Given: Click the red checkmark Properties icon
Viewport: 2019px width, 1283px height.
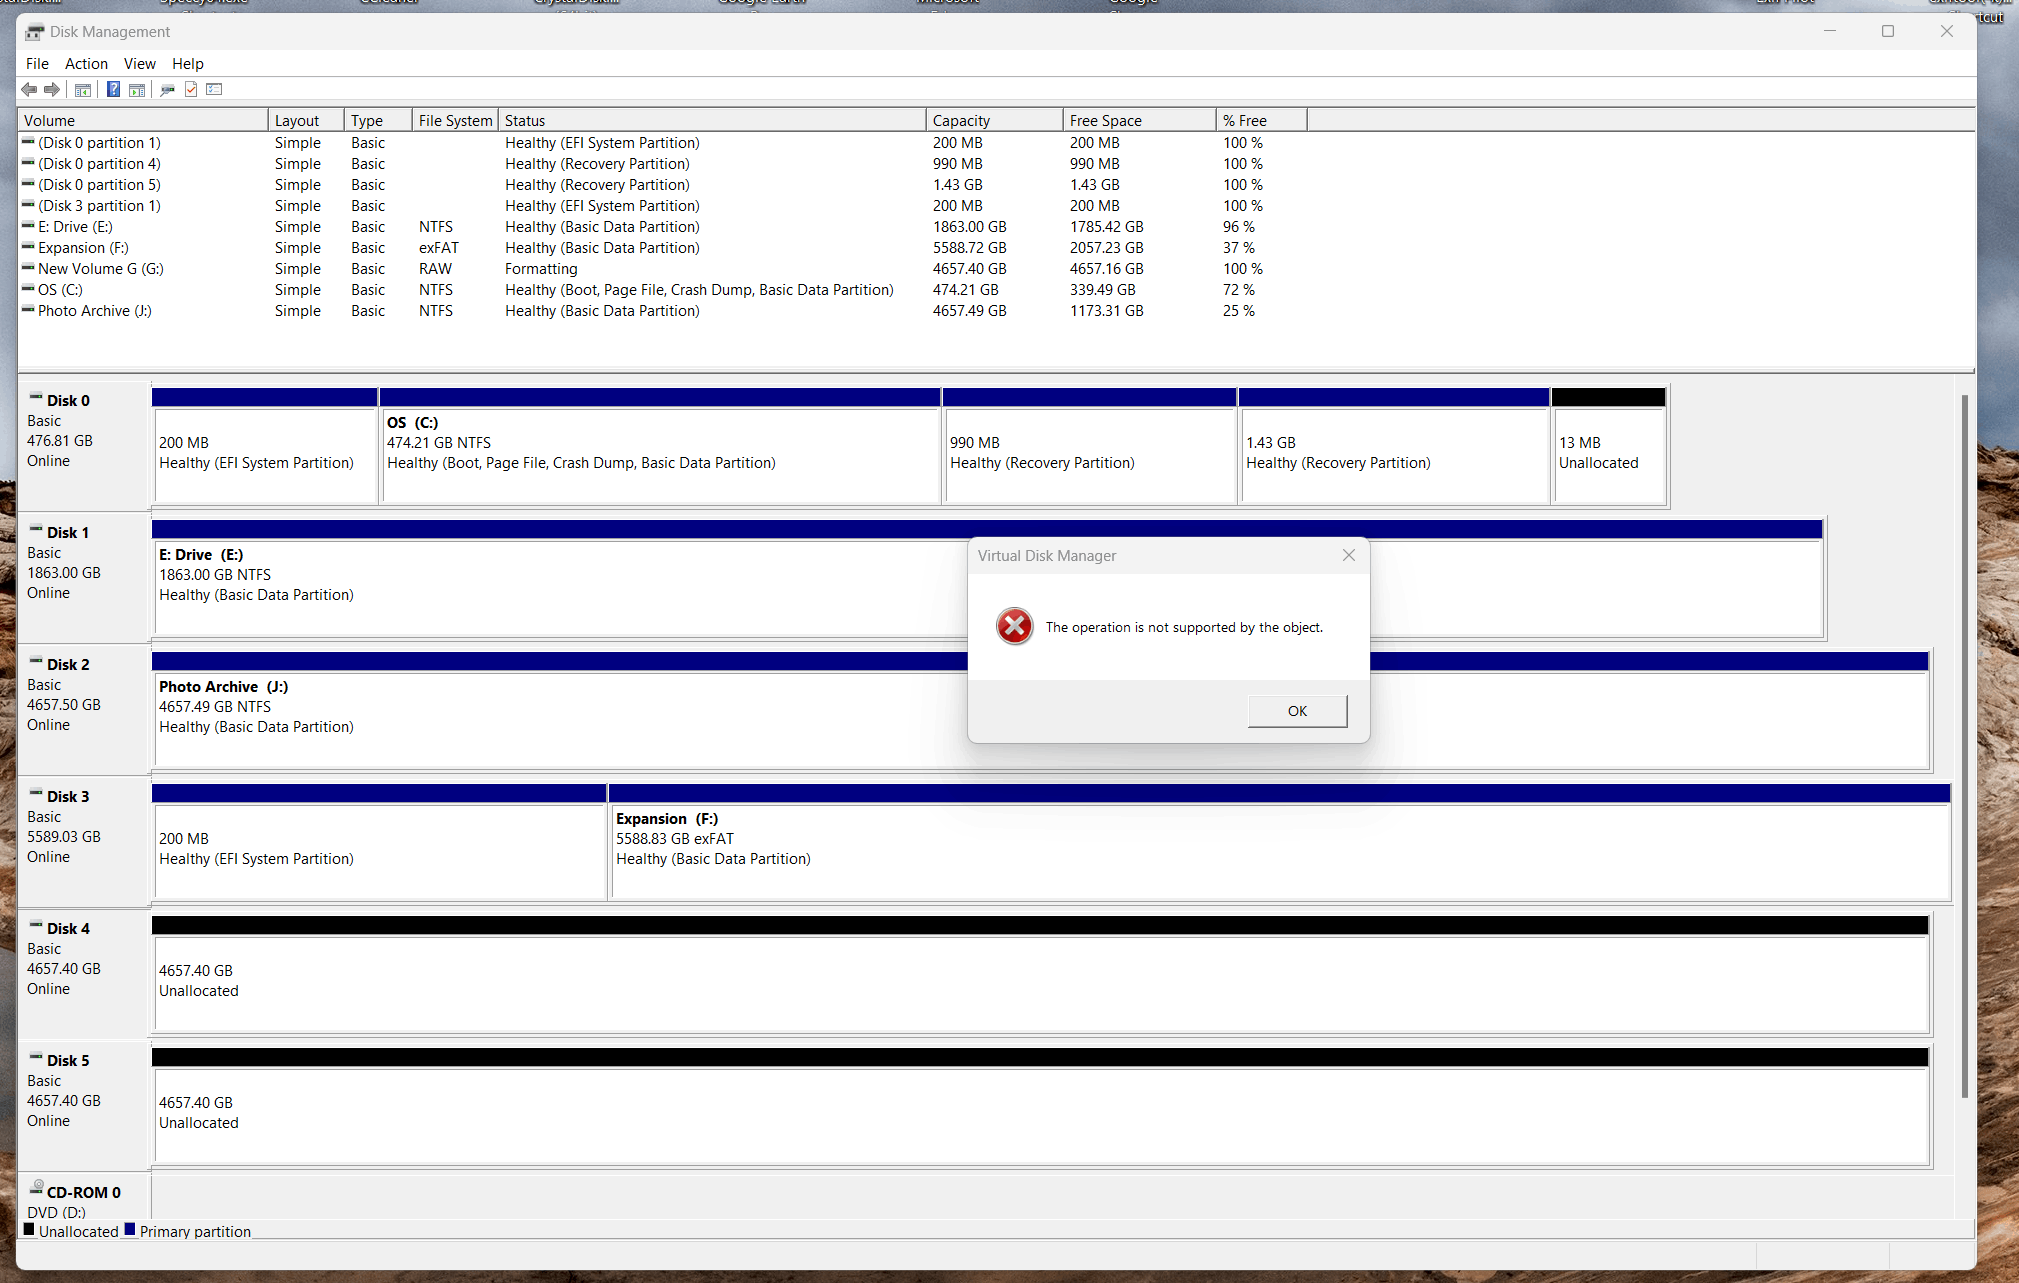Looking at the screenshot, I should (x=191, y=90).
